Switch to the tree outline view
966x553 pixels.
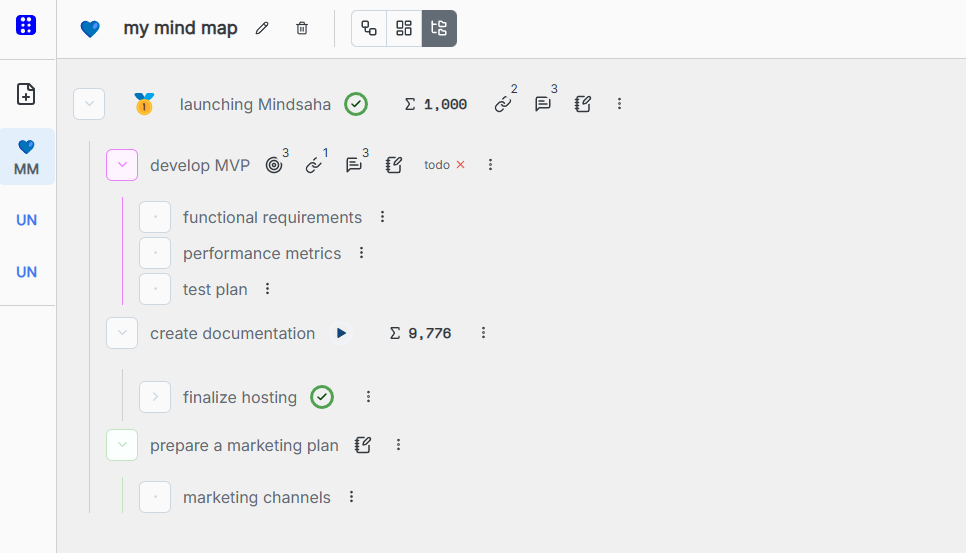439,29
